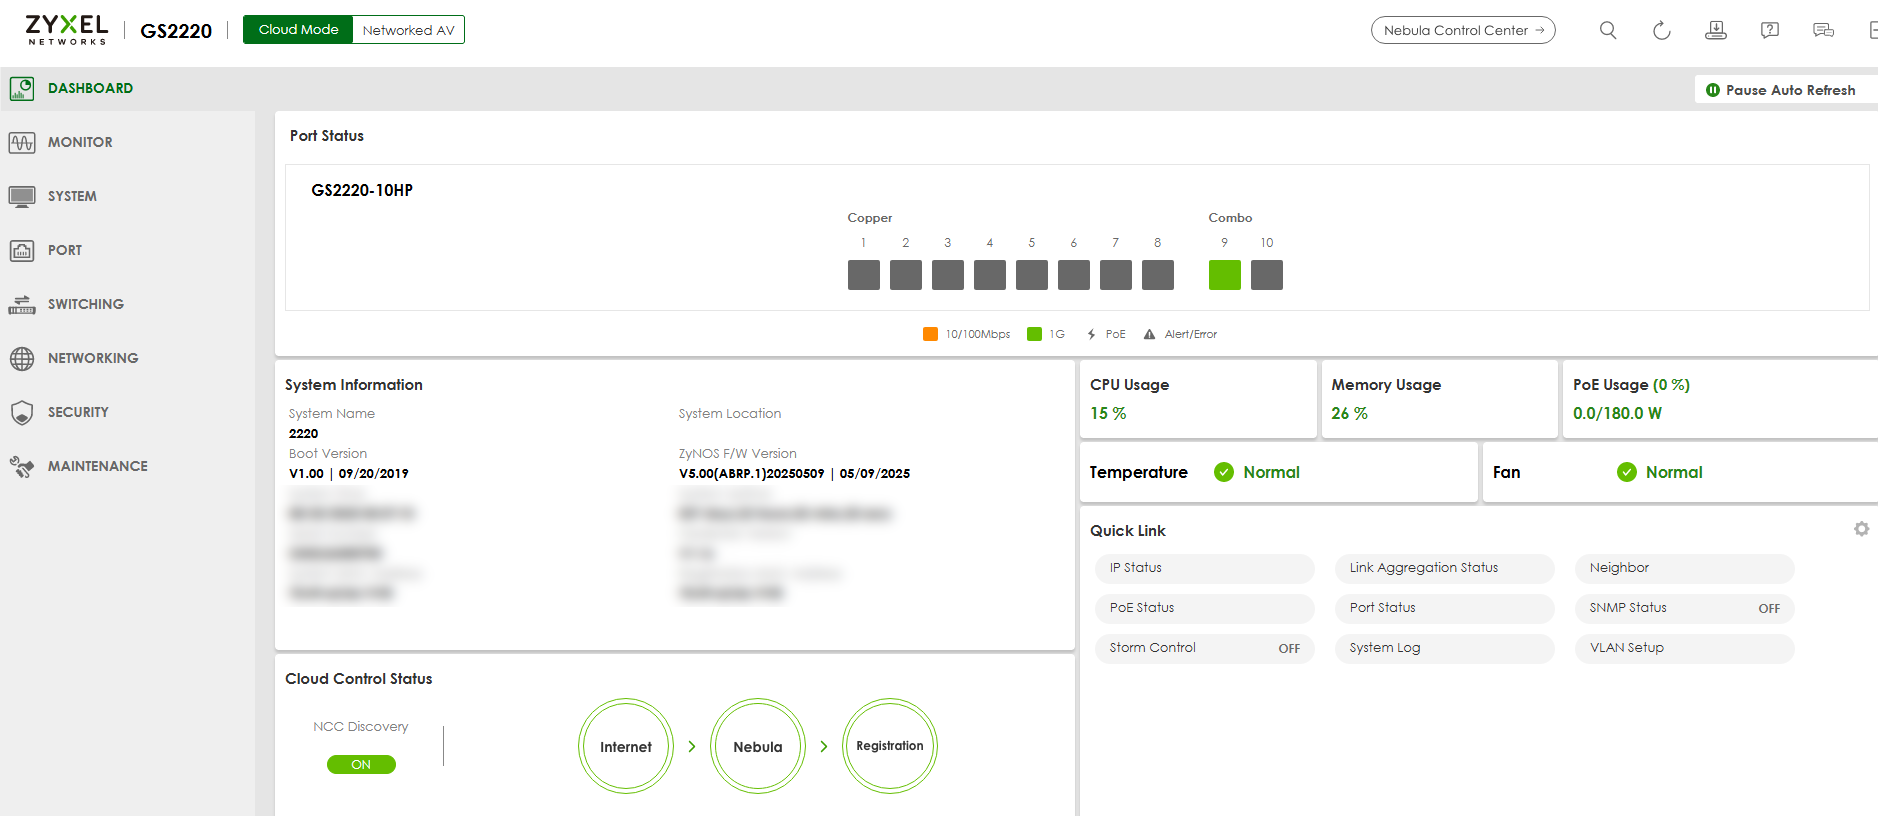Open VLAN Setup quick link
Screen dimensions: 1878x816
(1685, 648)
